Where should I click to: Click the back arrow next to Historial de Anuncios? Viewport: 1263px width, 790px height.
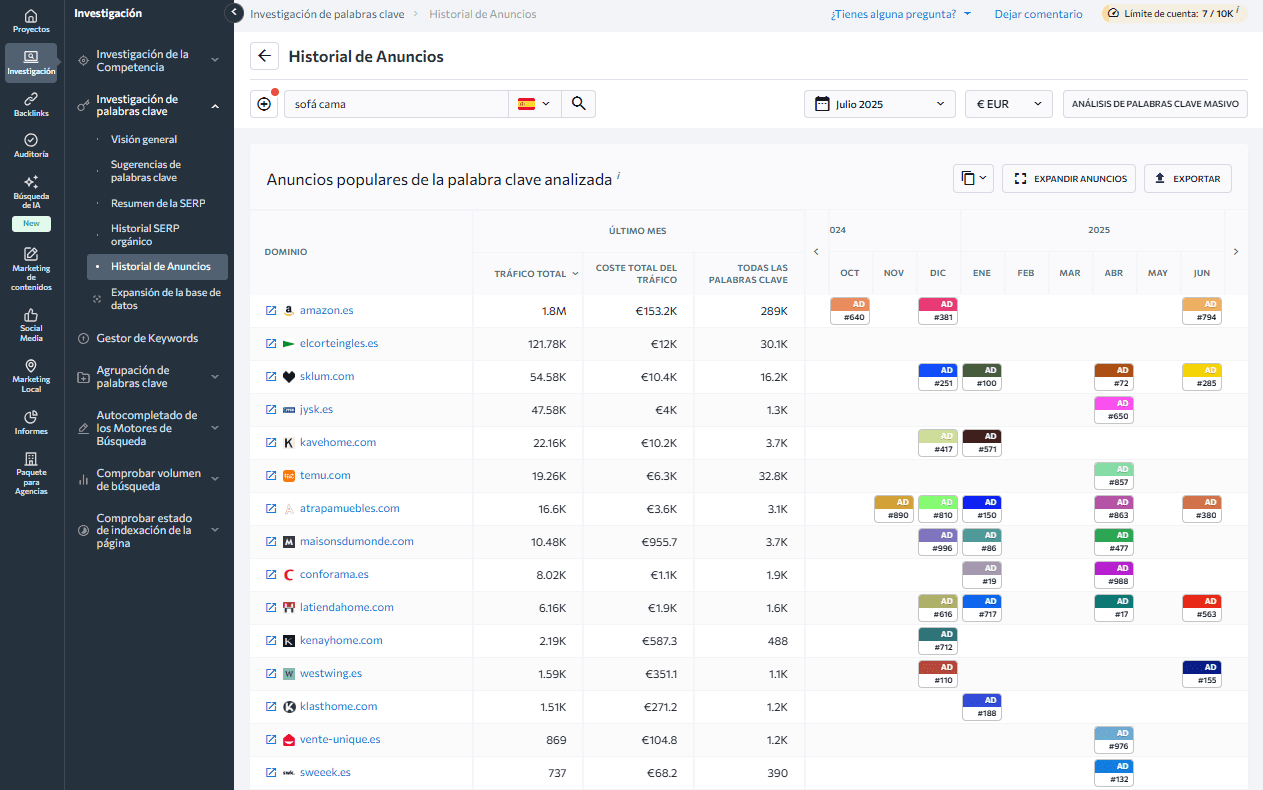264,56
